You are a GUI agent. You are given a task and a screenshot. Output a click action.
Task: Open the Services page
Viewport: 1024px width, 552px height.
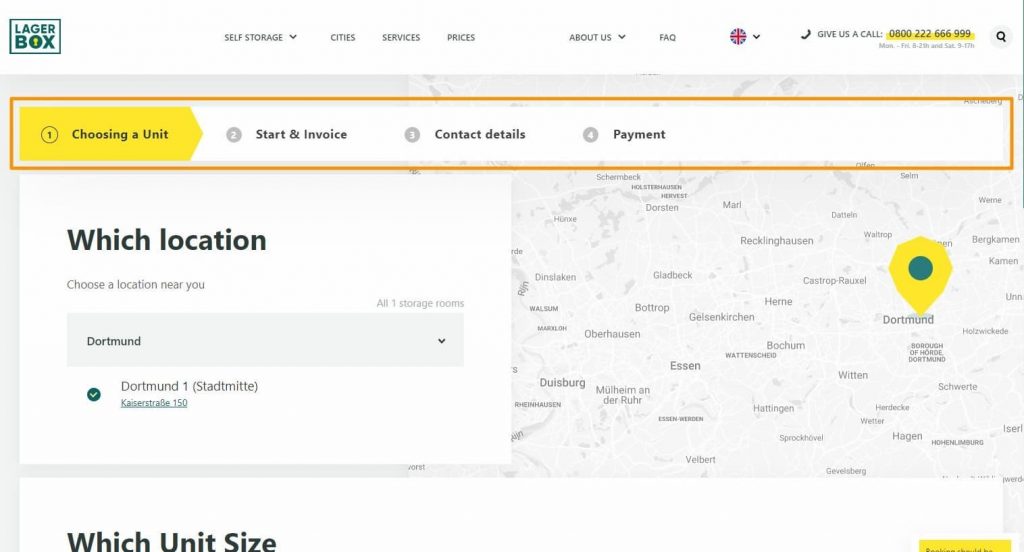click(x=401, y=37)
